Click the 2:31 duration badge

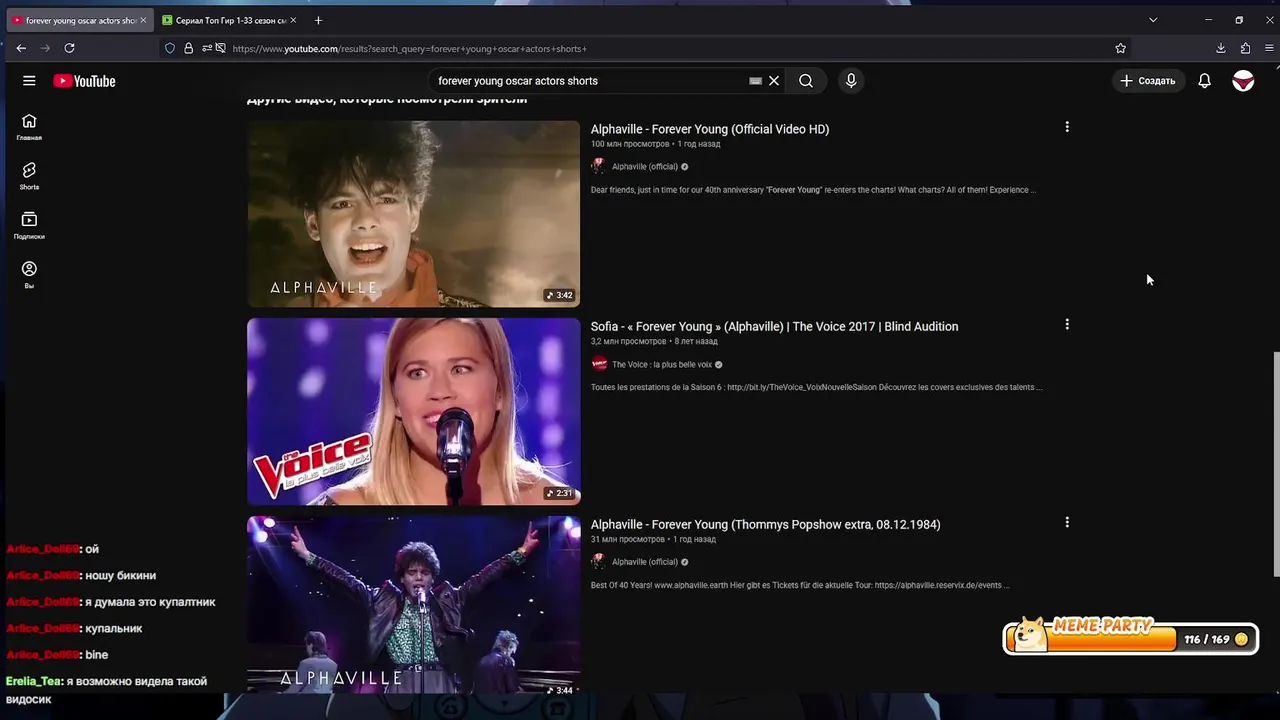click(x=559, y=493)
